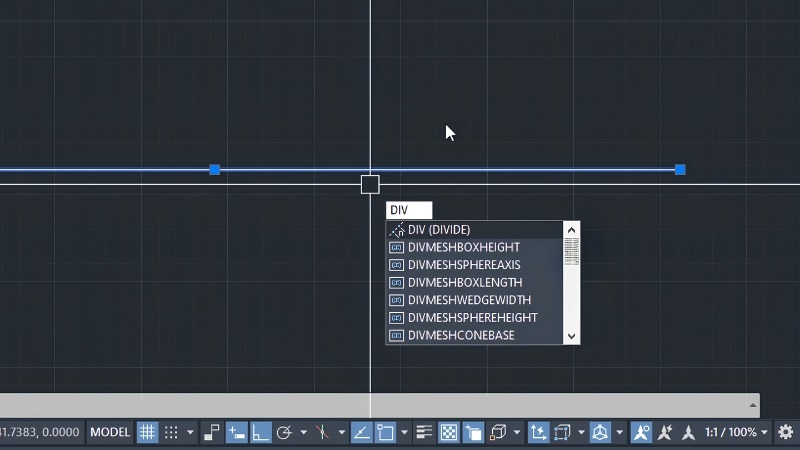Screen dimensions: 800x450
Task: Open 3D object snap dropdown
Action: 516,433
